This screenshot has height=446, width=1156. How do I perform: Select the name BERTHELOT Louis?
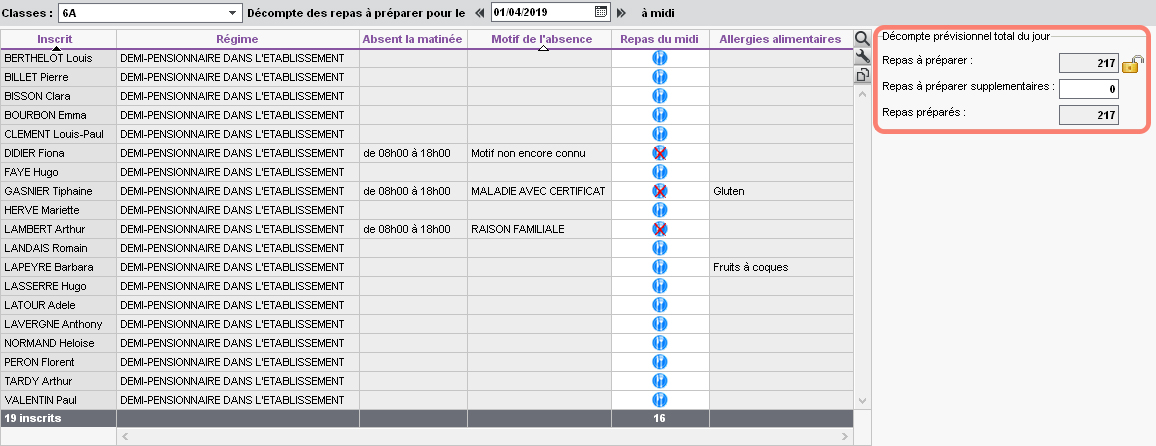48,58
